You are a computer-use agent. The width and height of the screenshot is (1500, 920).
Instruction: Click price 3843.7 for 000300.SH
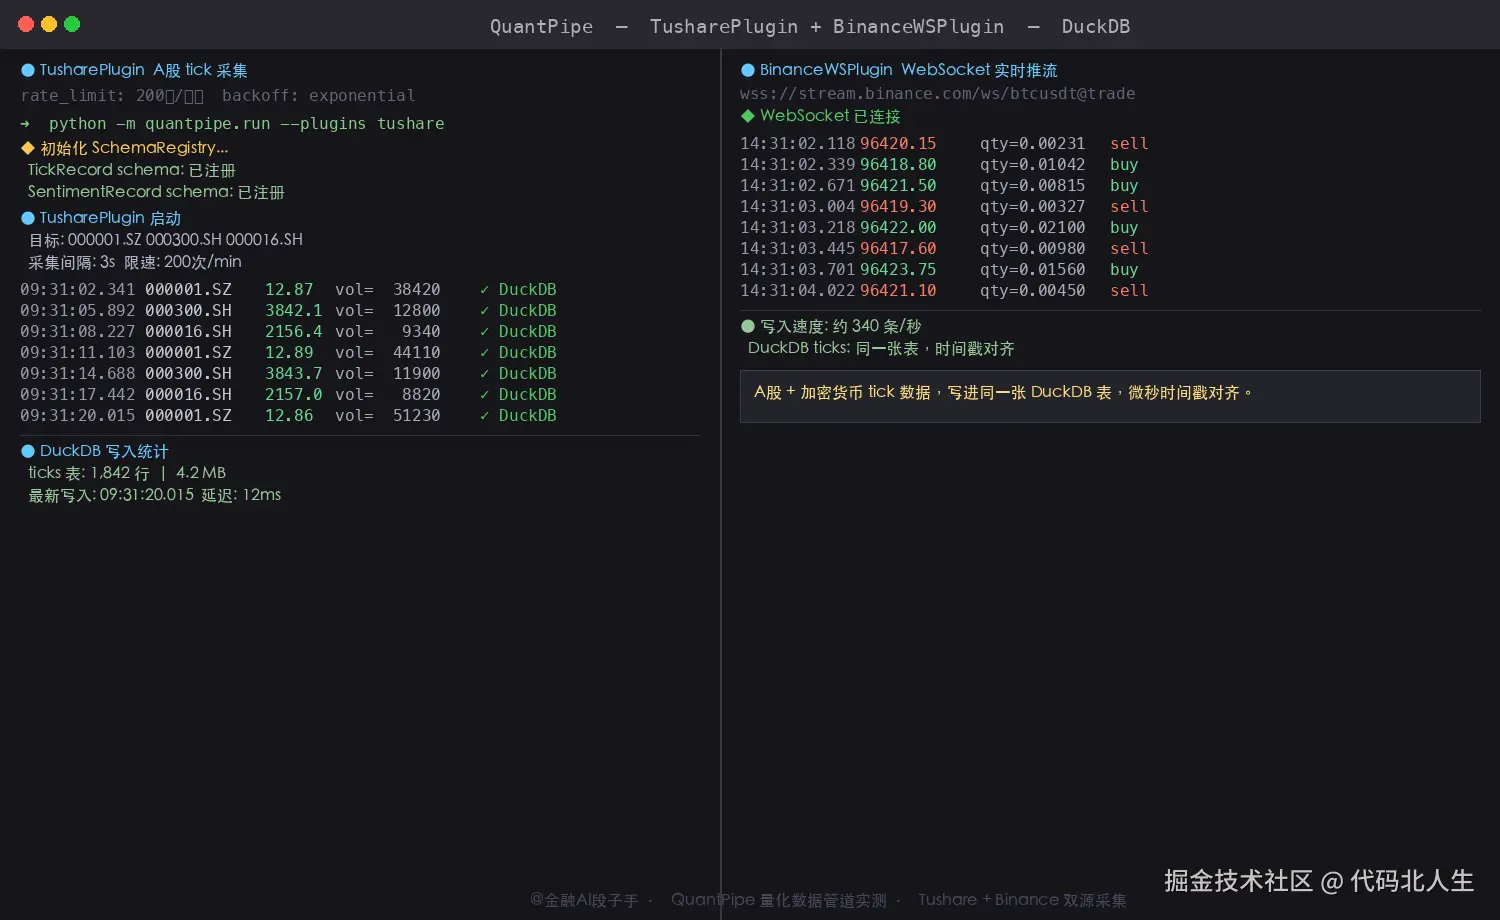click(x=293, y=374)
